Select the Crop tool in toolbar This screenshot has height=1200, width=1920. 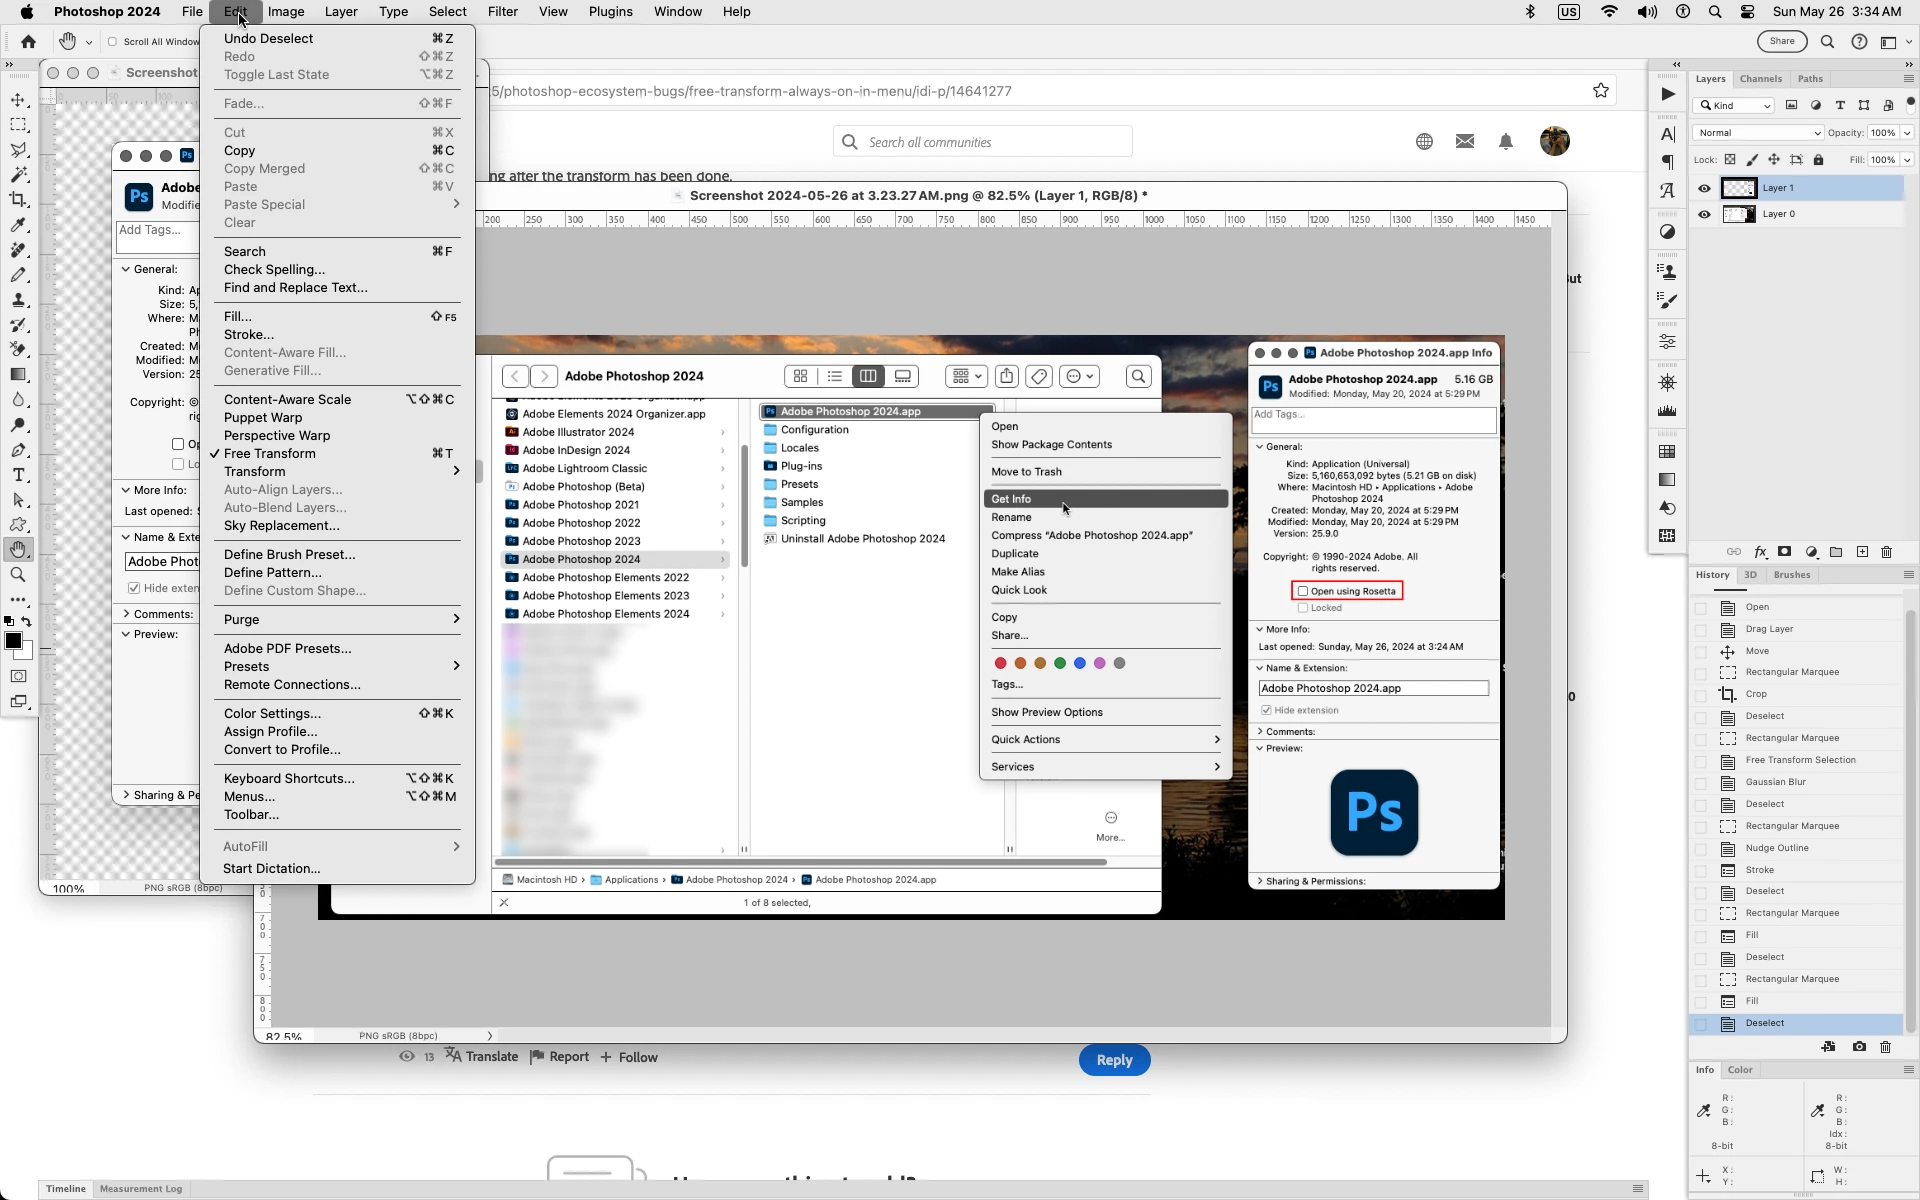tap(18, 200)
